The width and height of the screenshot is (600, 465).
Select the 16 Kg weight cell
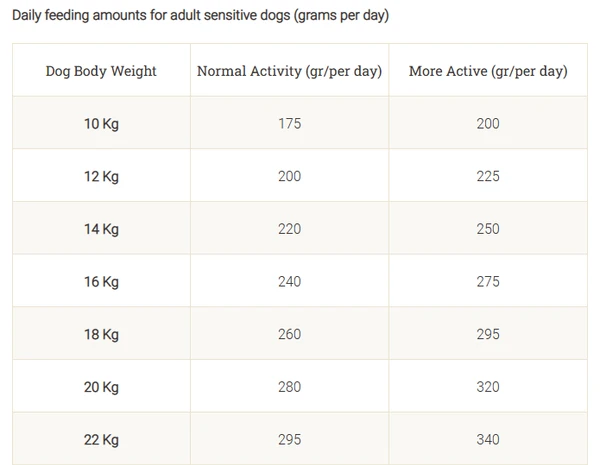coord(101,282)
